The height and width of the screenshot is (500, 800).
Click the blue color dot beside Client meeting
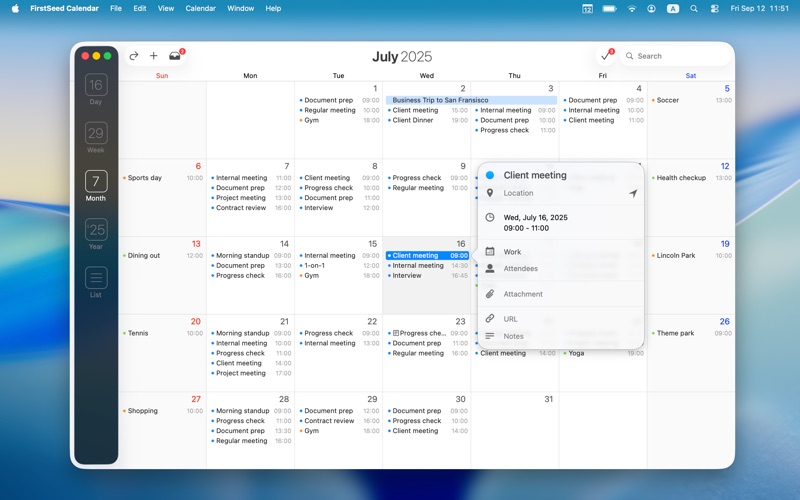[490, 175]
